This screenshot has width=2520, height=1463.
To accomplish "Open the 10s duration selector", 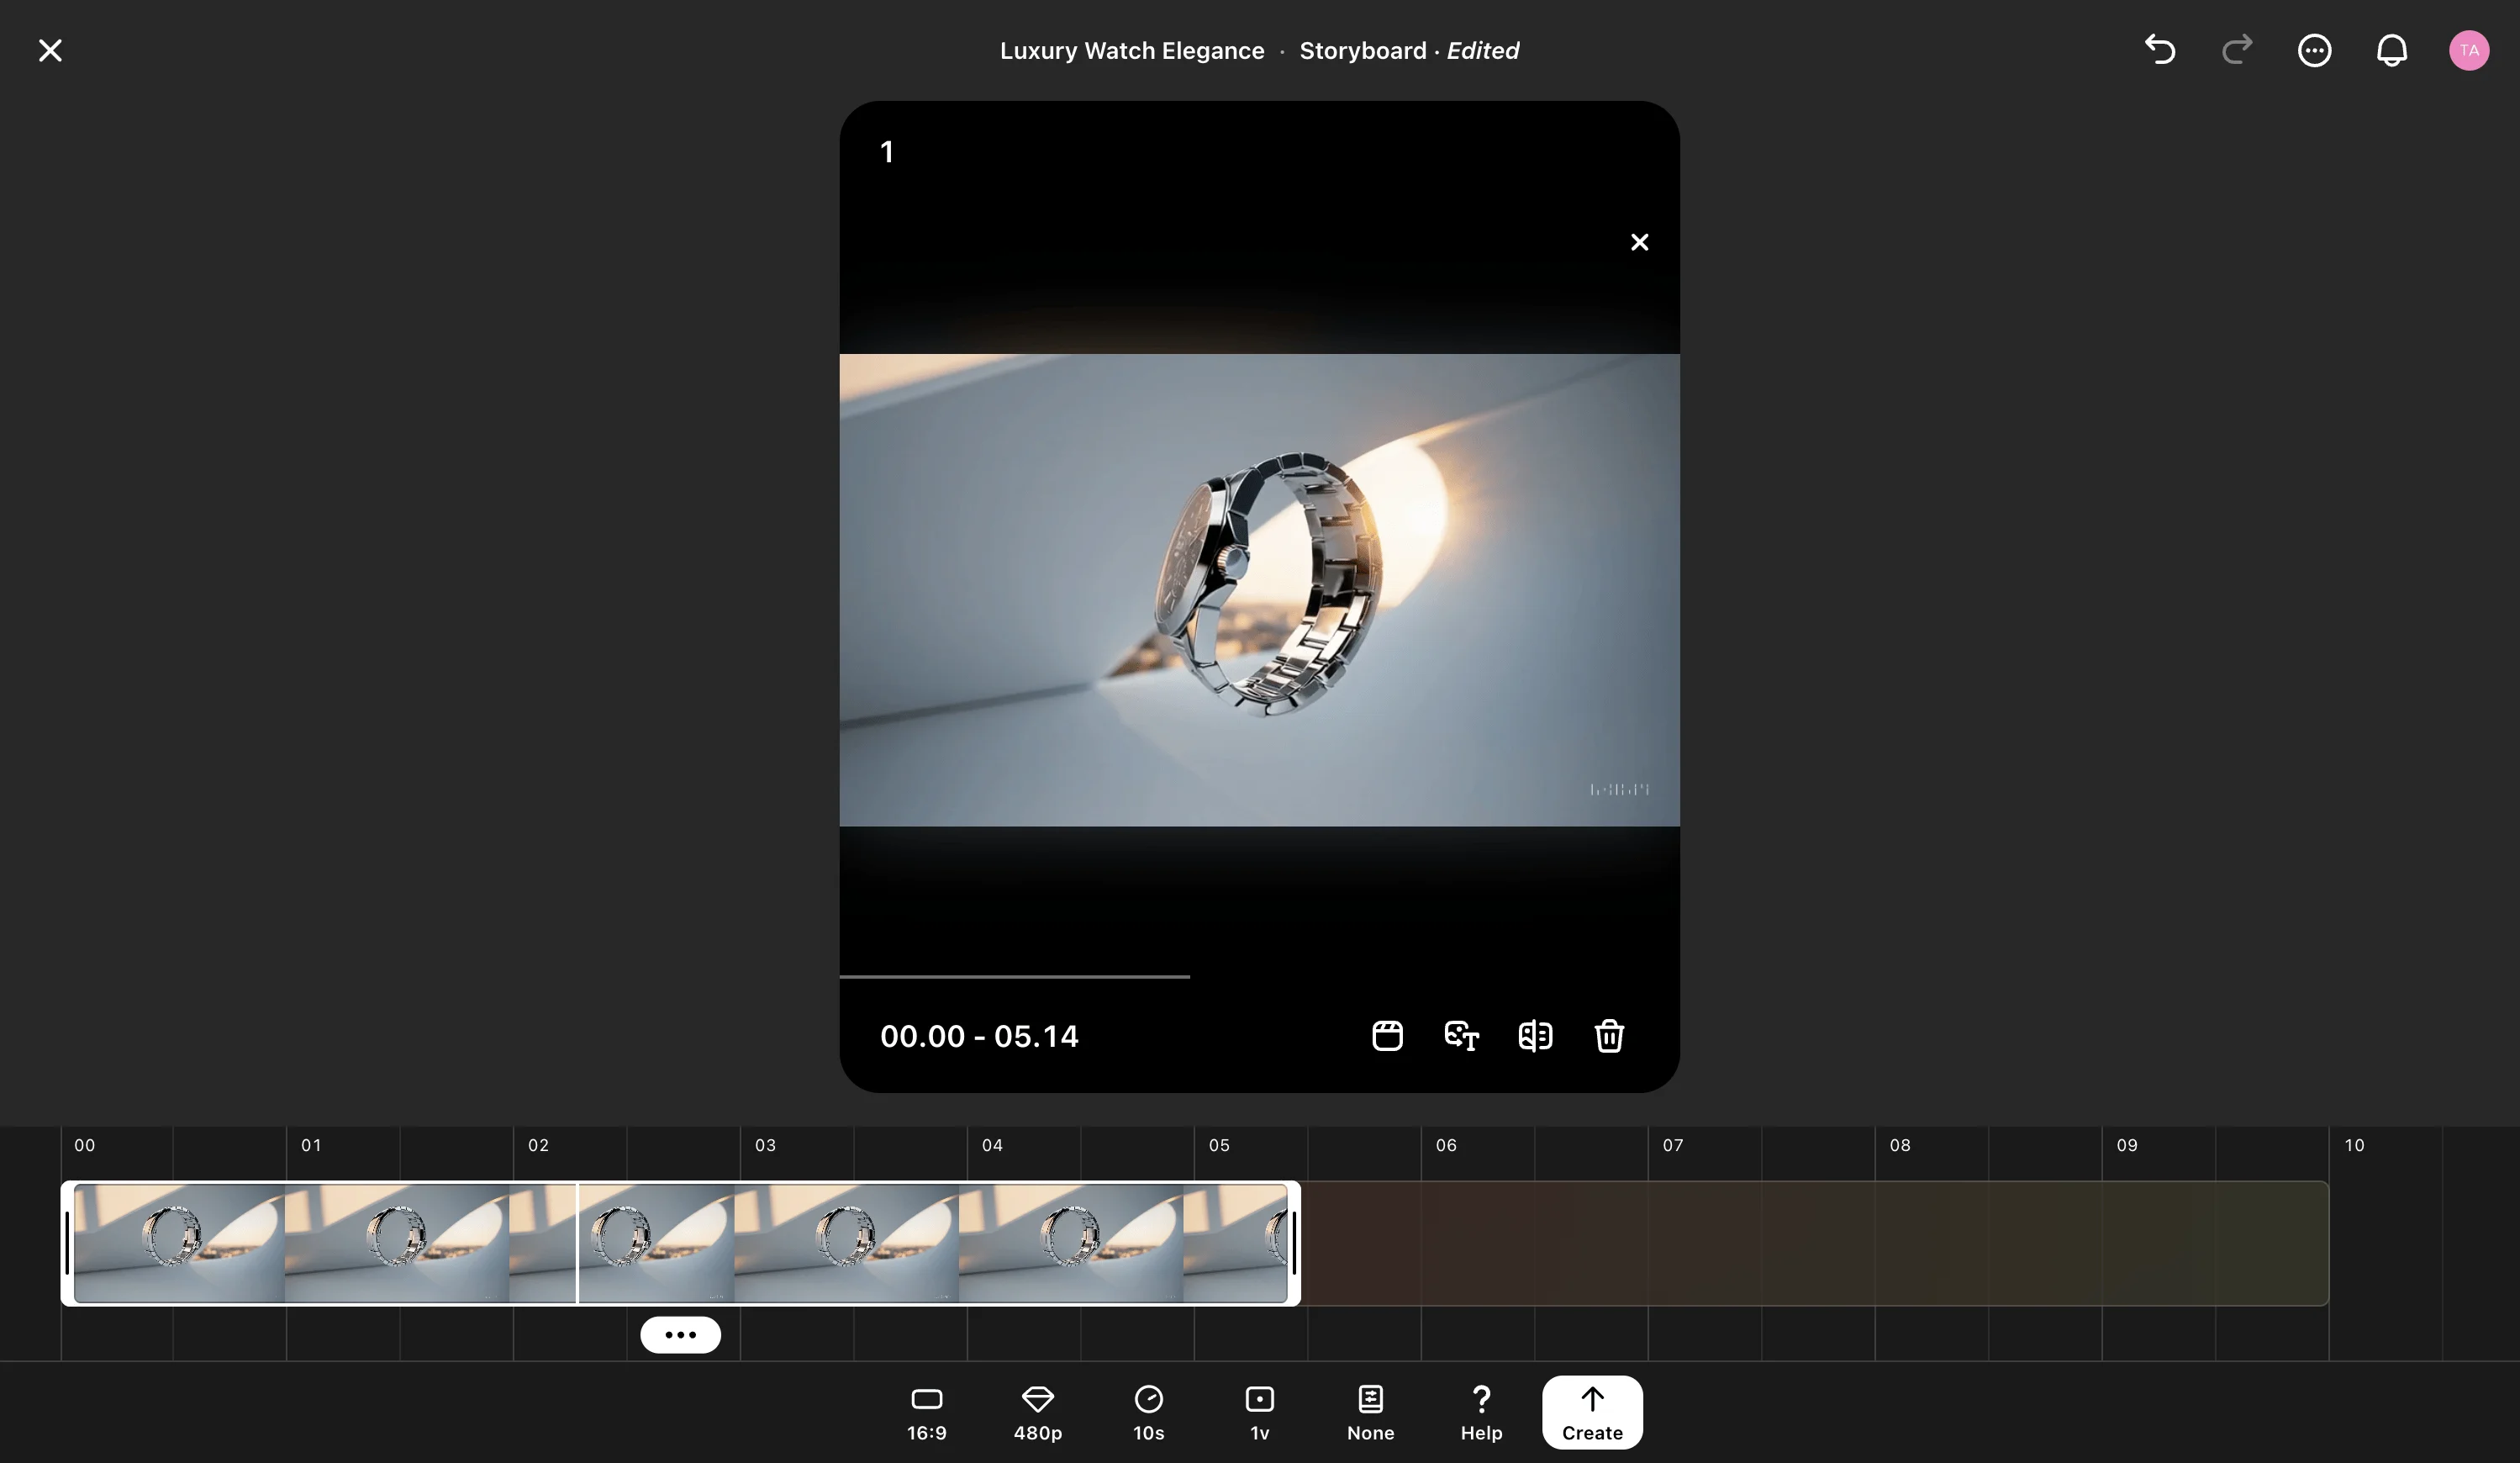I will pos(1148,1412).
